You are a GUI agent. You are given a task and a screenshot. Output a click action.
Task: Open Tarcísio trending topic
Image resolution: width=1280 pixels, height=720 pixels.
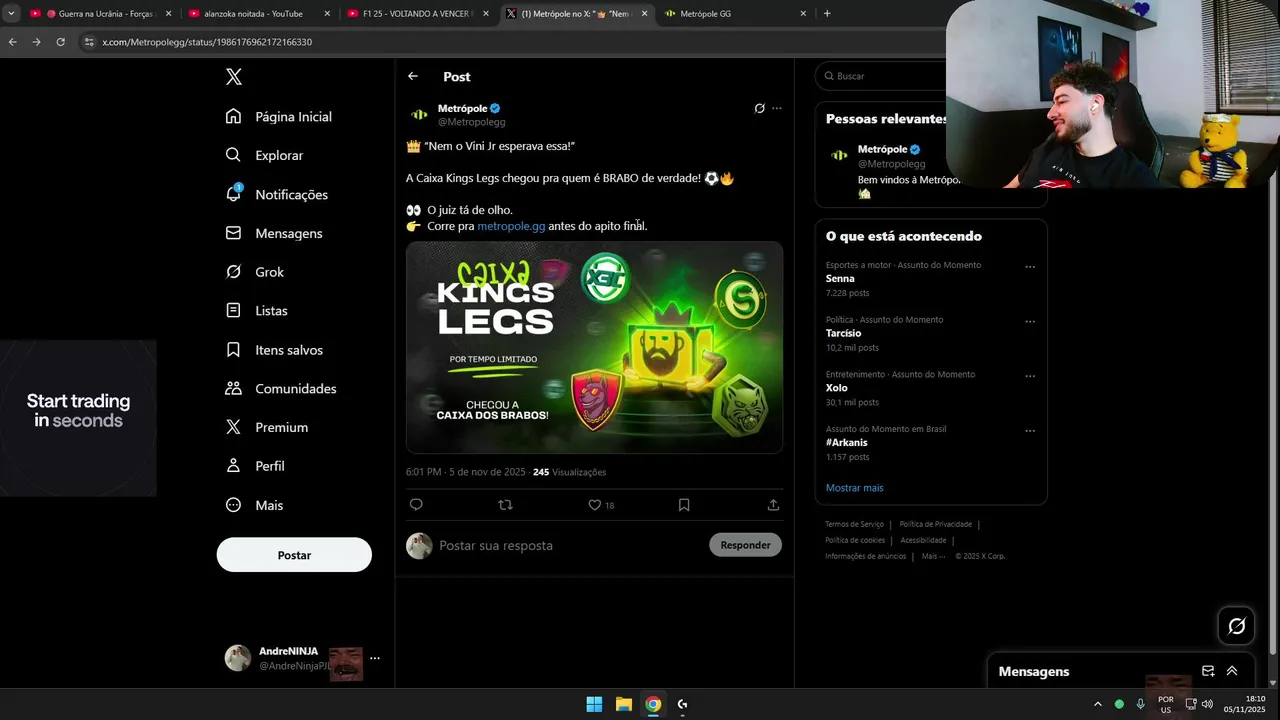(x=843, y=333)
